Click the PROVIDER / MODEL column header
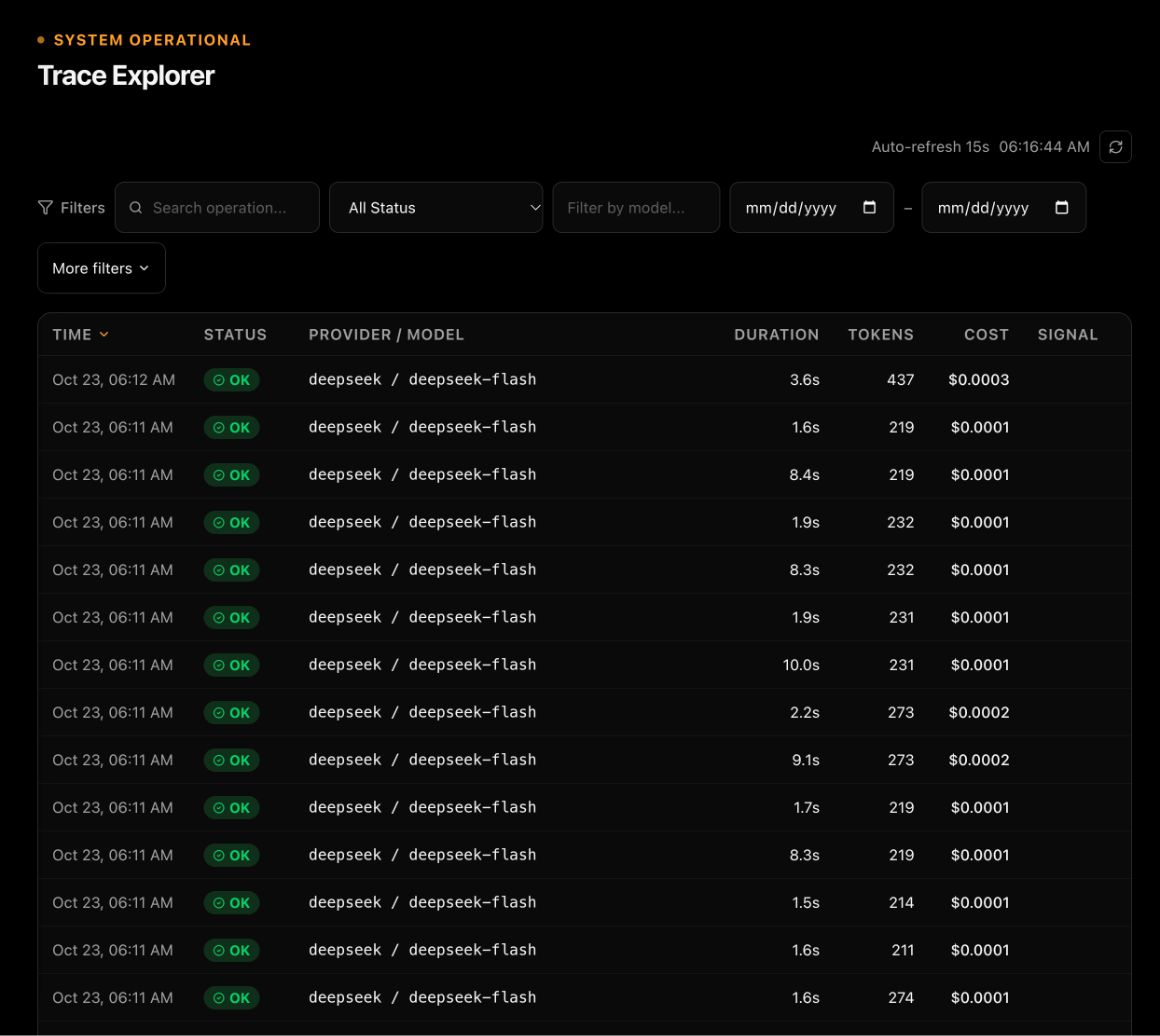Image resolution: width=1160 pixels, height=1036 pixels. pos(386,334)
